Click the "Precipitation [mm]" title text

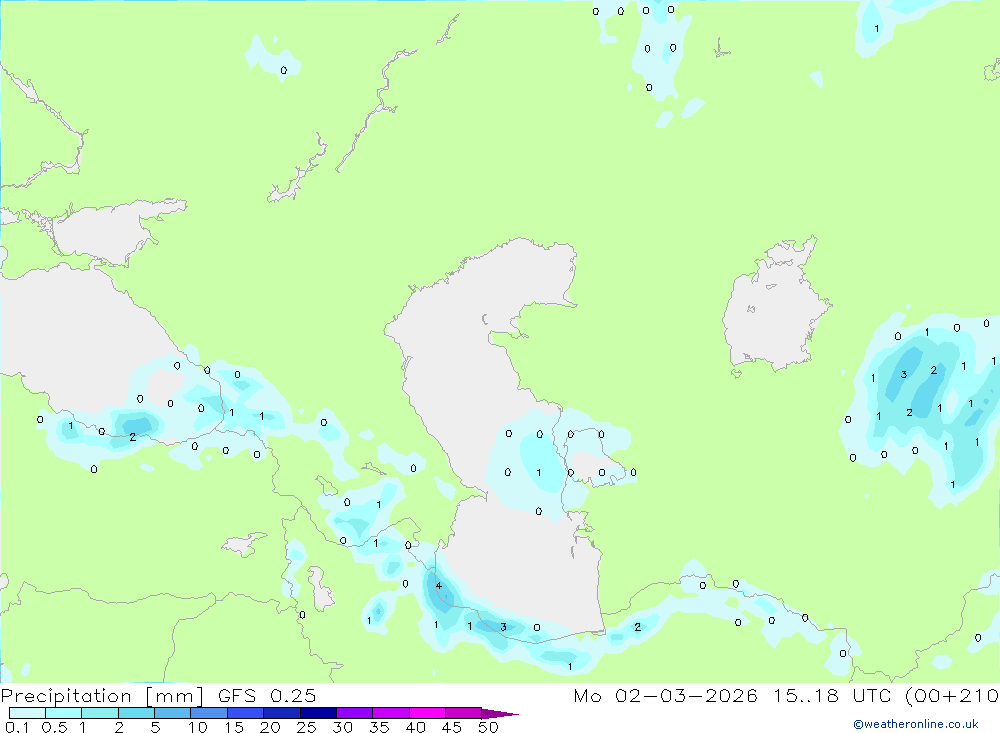[102, 696]
